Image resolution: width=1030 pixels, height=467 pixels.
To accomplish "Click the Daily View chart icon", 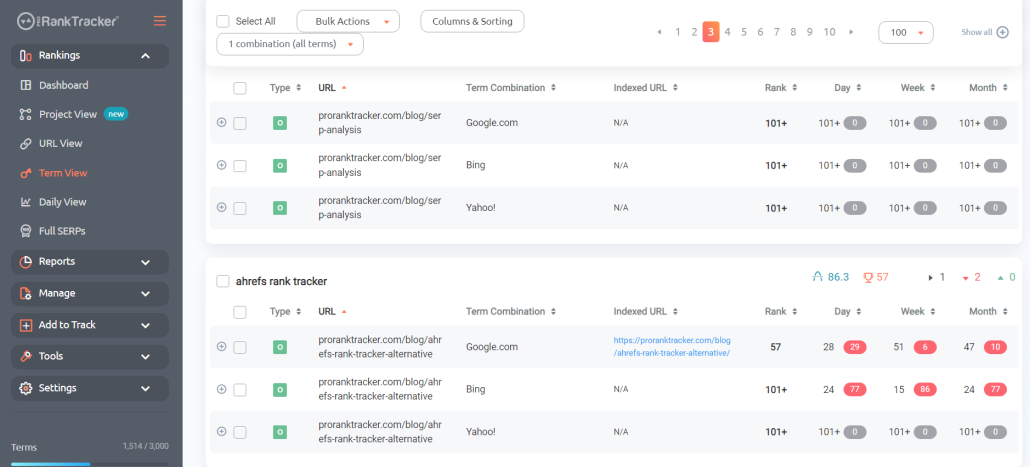I will pos(26,202).
